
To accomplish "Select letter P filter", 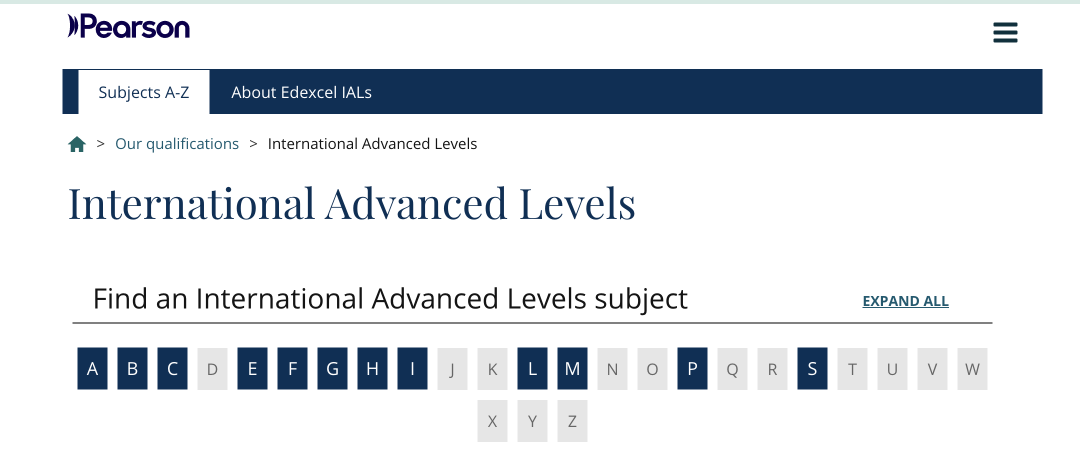I will (x=692, y=368).
